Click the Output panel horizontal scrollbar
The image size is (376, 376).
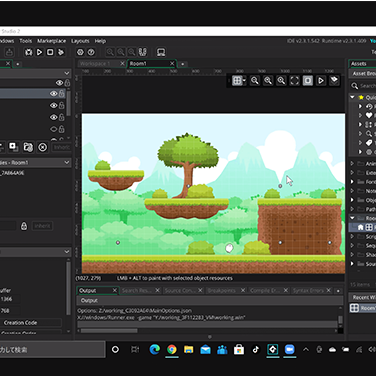click(109, 331)
